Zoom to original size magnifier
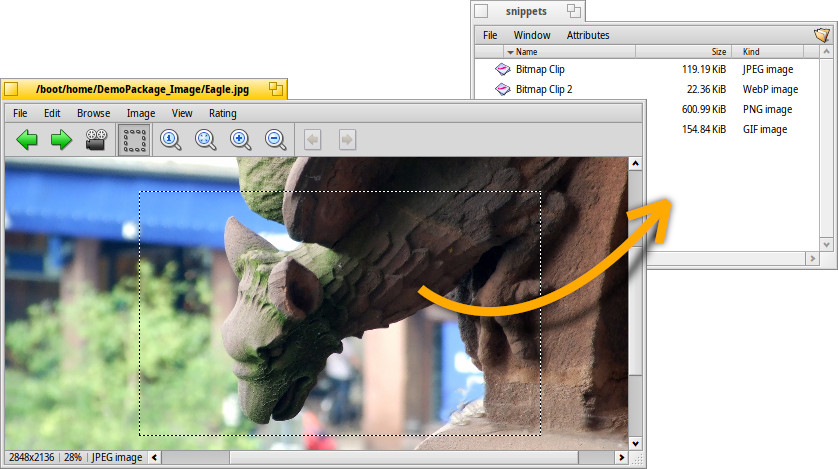 (171, 140)
